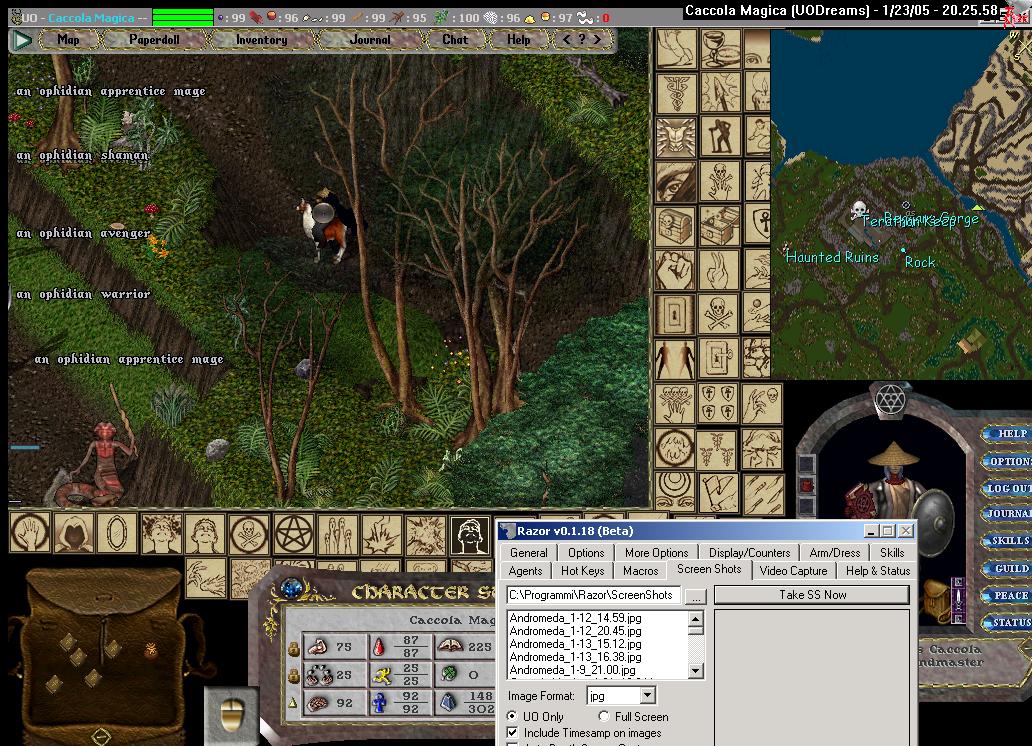This screenshot has width=1032, height=746.
Task: Click the clenched fist spell icon
Action: (675, 269)
